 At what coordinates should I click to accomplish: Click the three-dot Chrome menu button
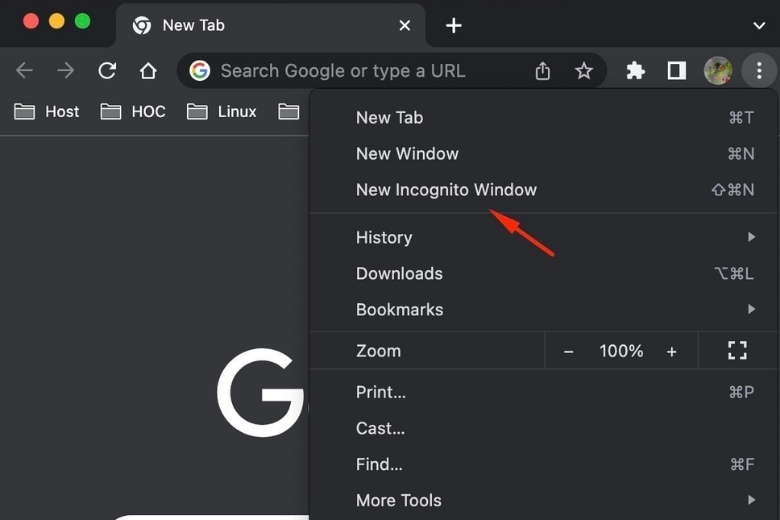coord(759,71)
